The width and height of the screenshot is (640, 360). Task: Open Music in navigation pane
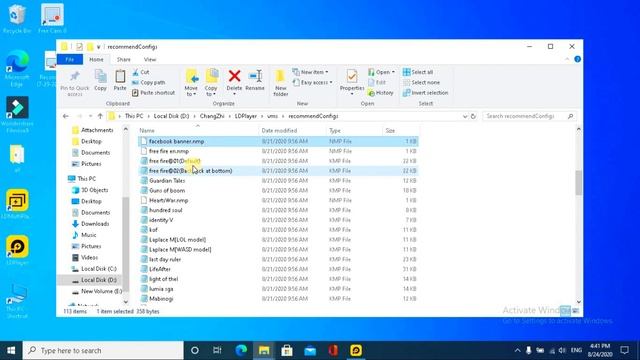tap(88, 235)
